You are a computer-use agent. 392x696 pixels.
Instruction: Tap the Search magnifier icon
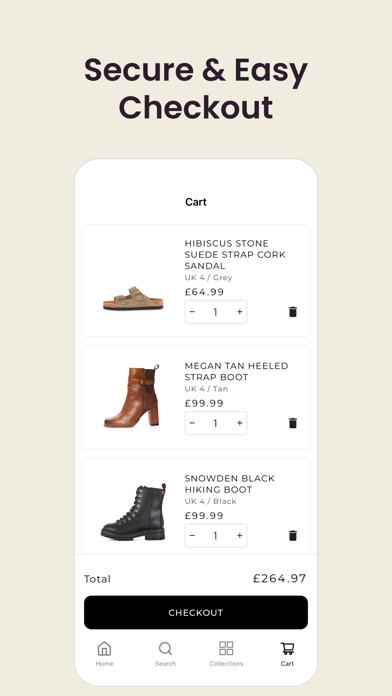tap(165, 649)
